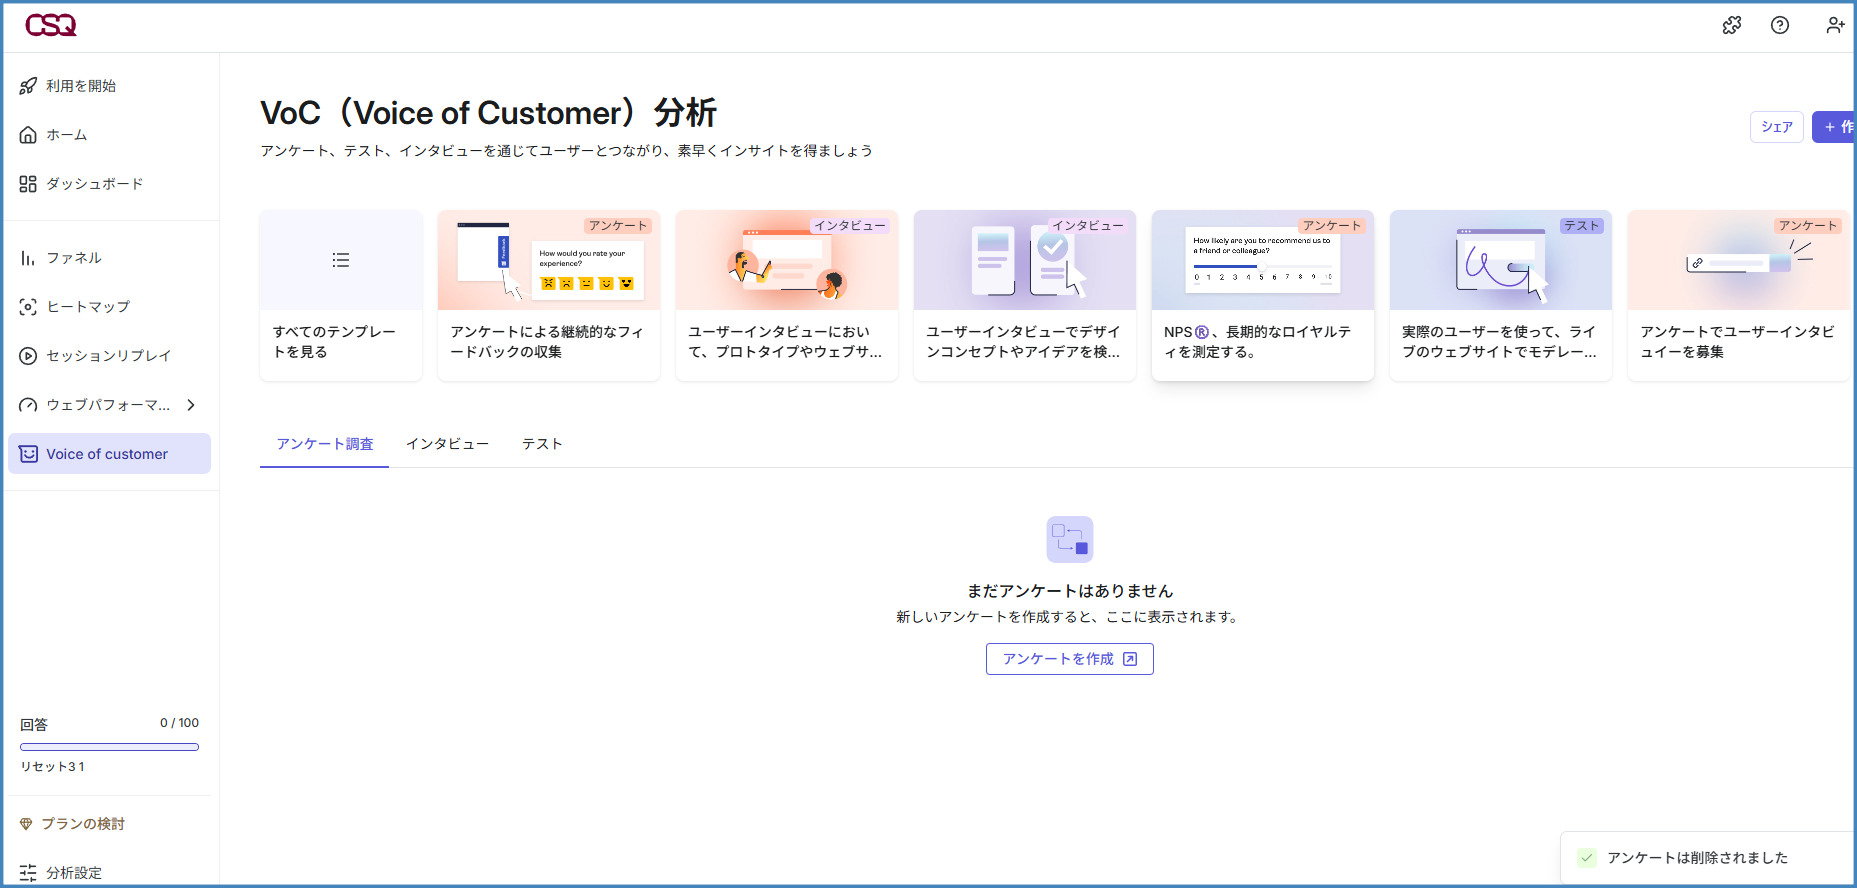Open ヒートマップ in the sidebar
The width and height of the screenshot is (1857, 888).
[x=110, y=307]
